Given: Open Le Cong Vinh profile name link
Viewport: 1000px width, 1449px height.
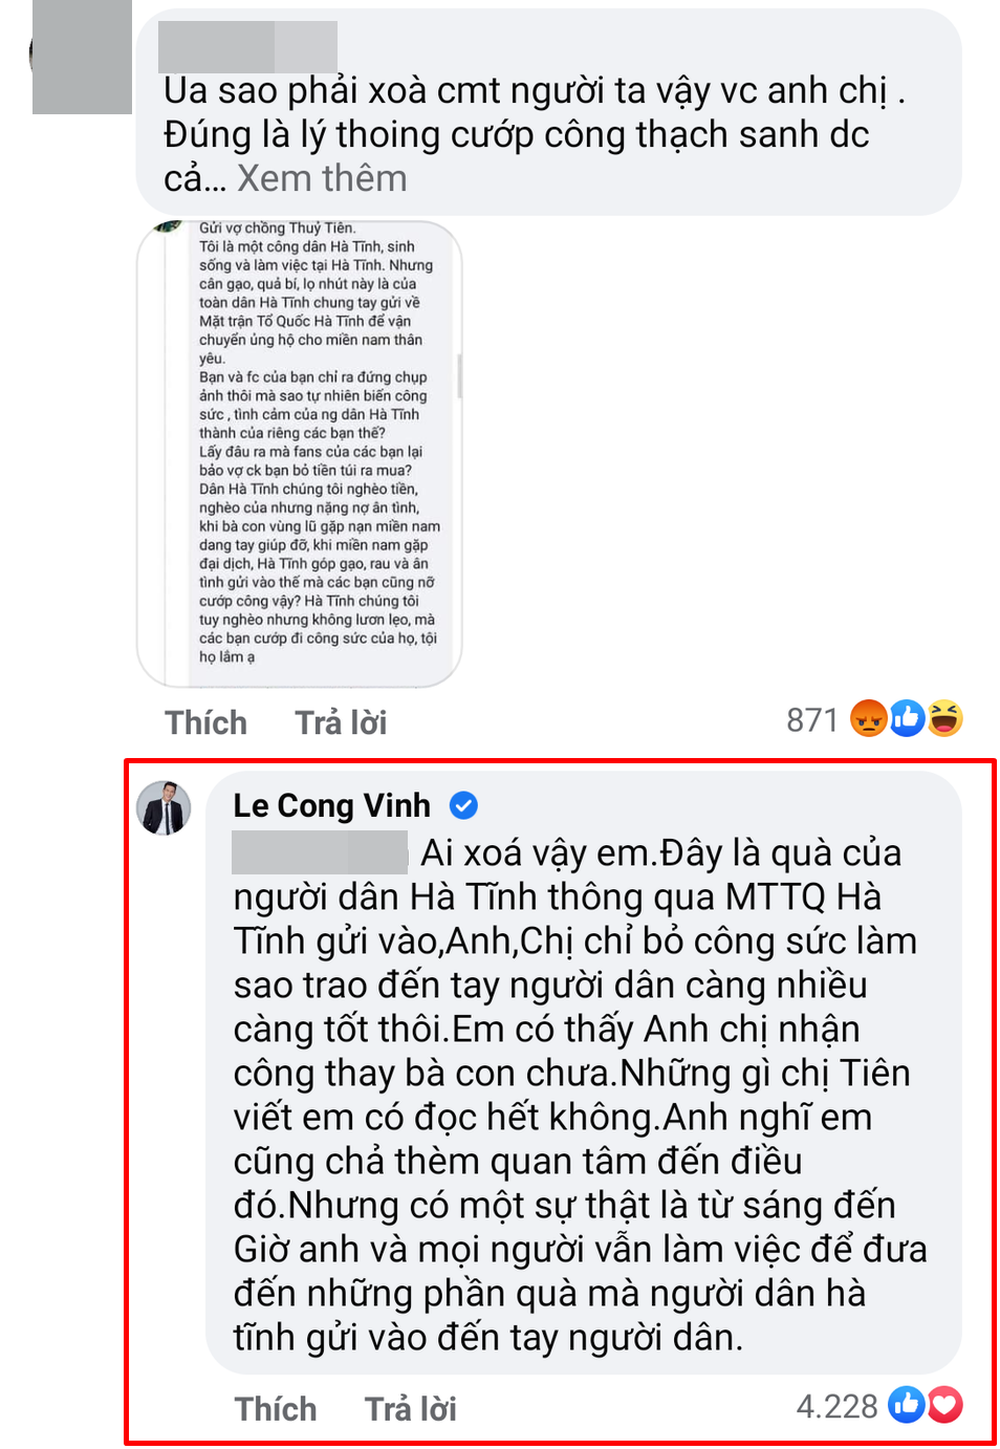Looking at the screenshot, I should tap(332, 805).
